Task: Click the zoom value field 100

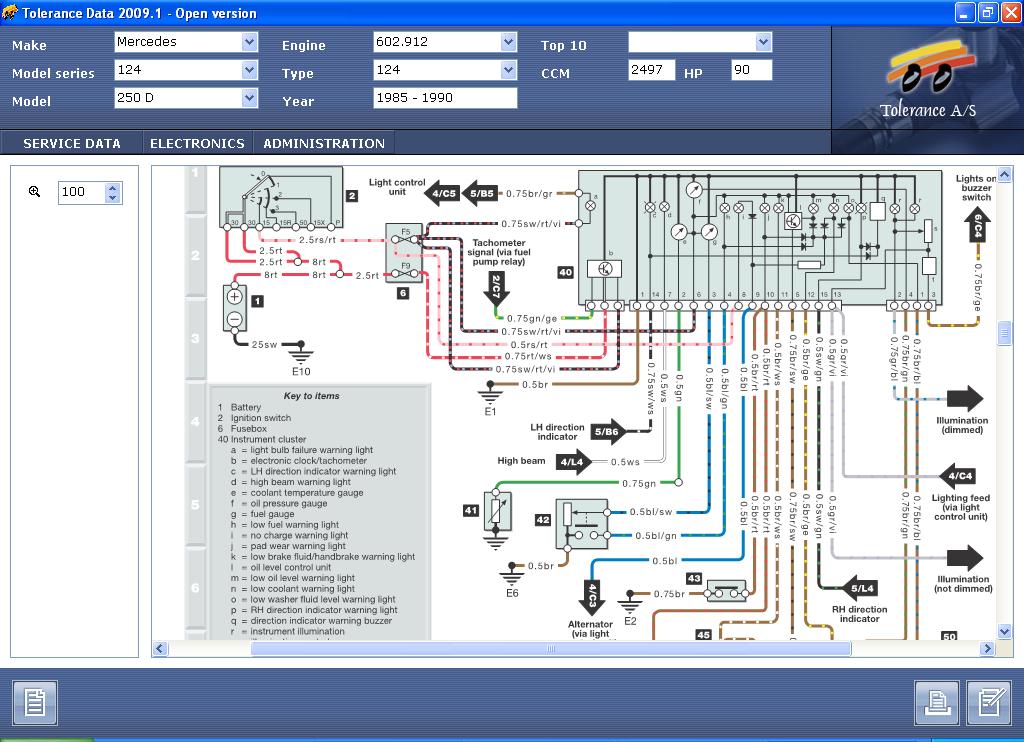Action: tap(82, 192)
